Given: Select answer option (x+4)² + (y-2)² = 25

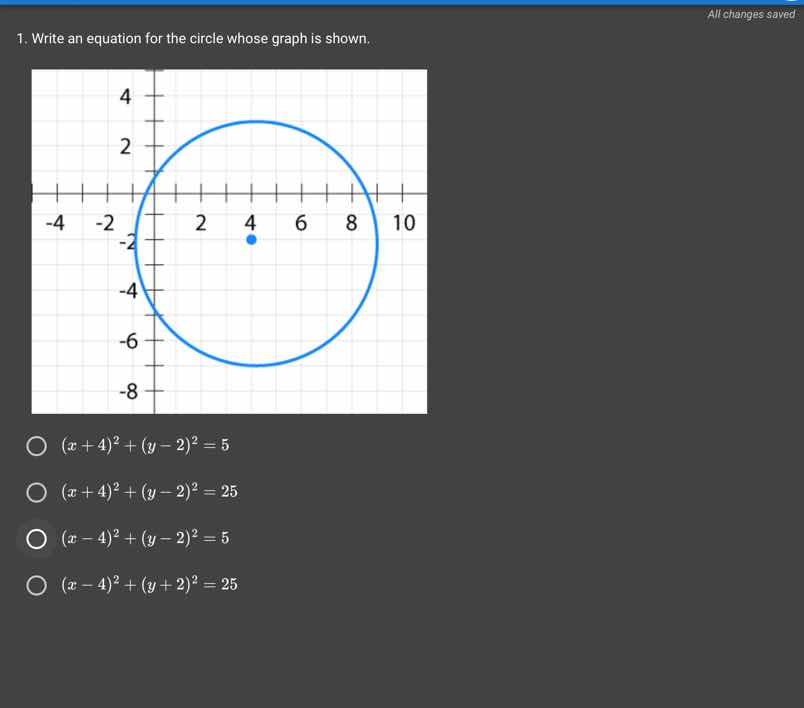Looking at the screenshot, I should (36, 491).
